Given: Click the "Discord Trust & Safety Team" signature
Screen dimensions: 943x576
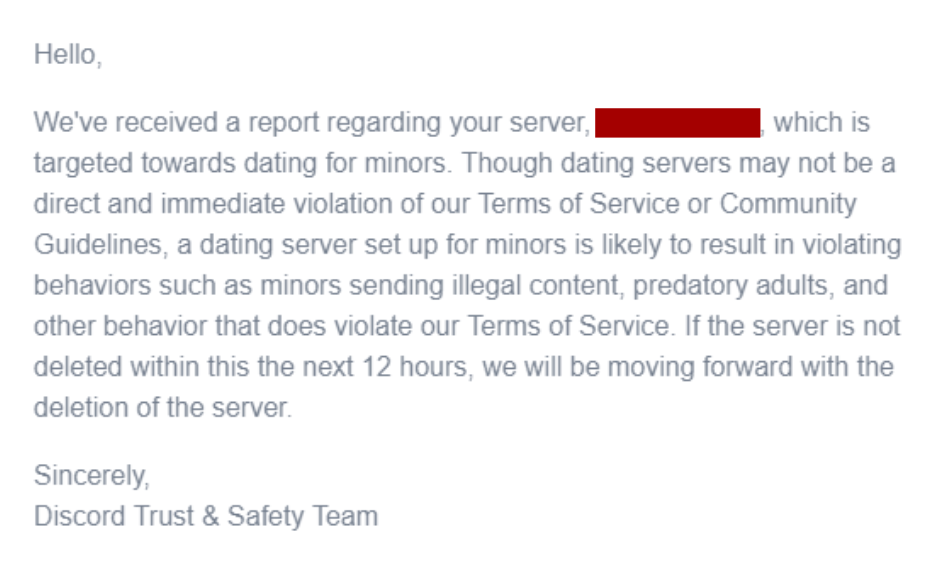Looking at the screenshot, I should 206,516.
